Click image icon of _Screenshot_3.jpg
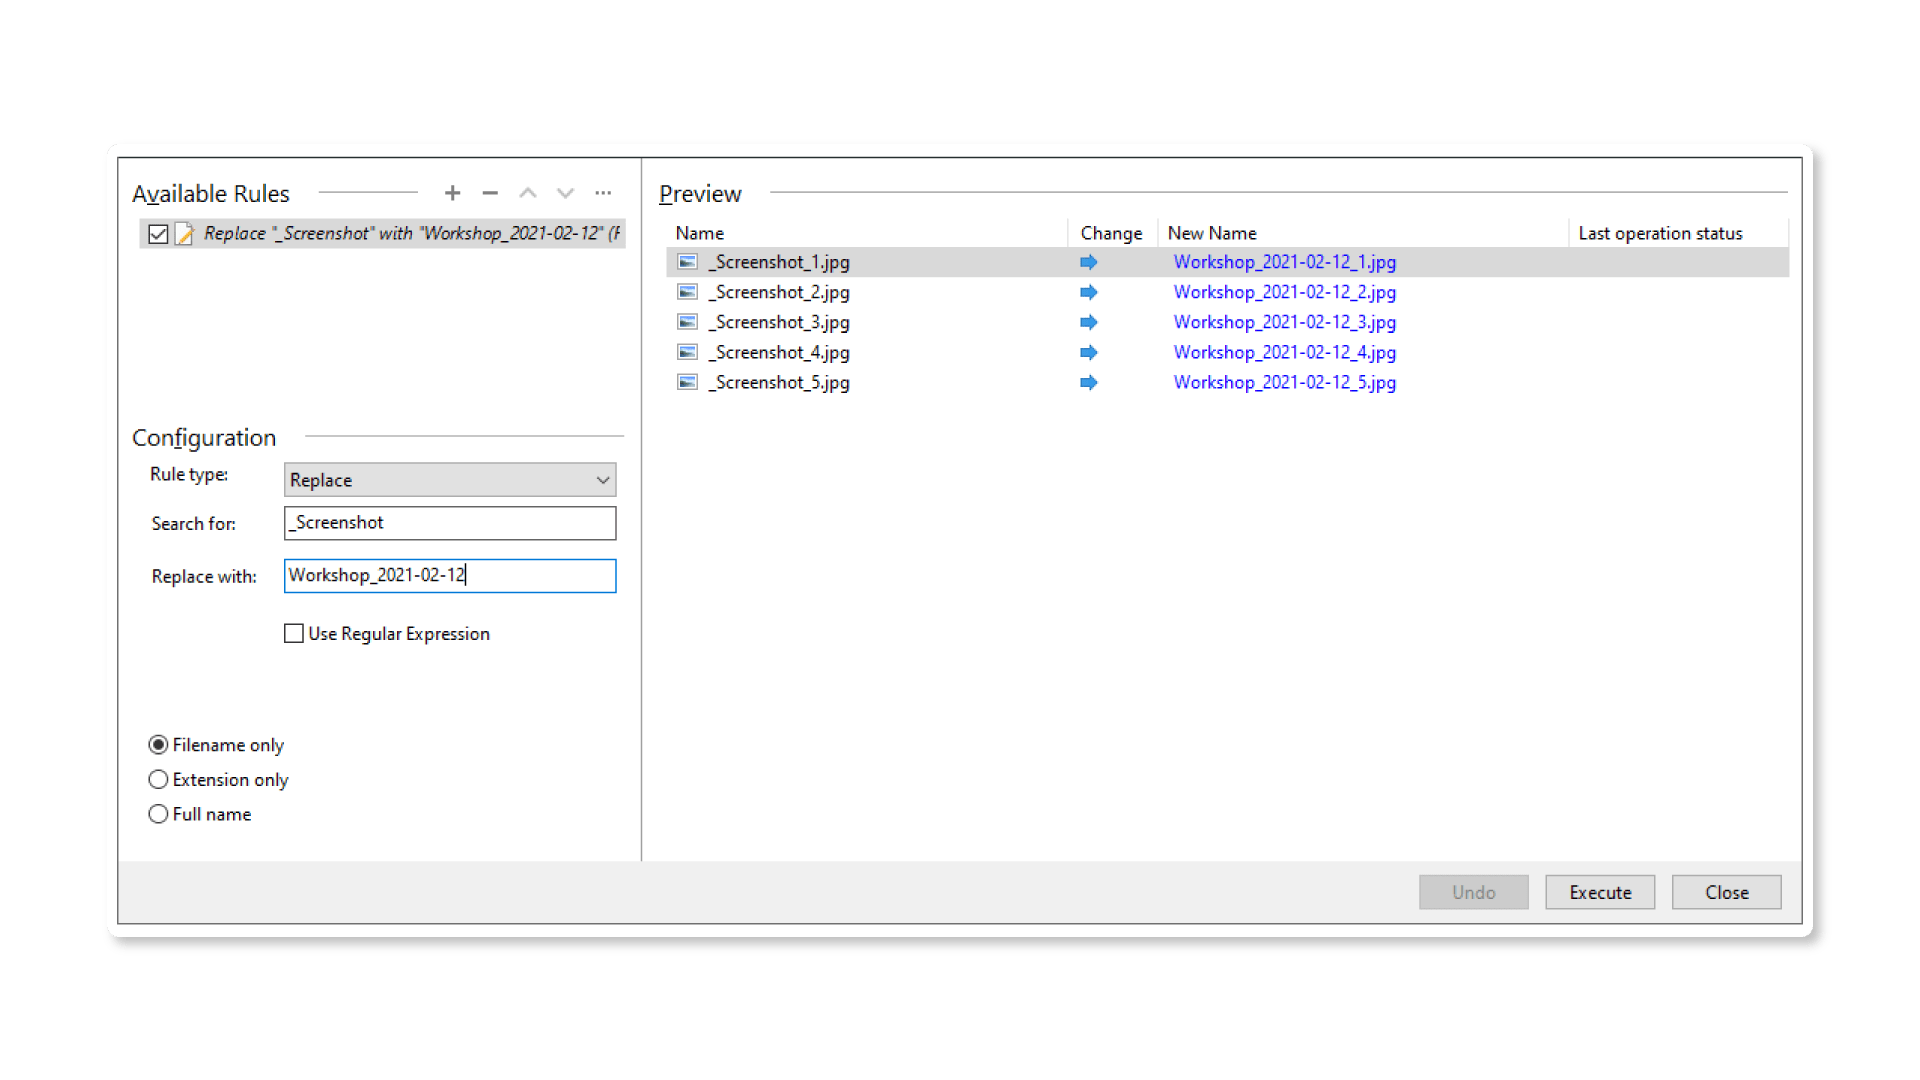 pyautogui.click(x=687, y=322)
